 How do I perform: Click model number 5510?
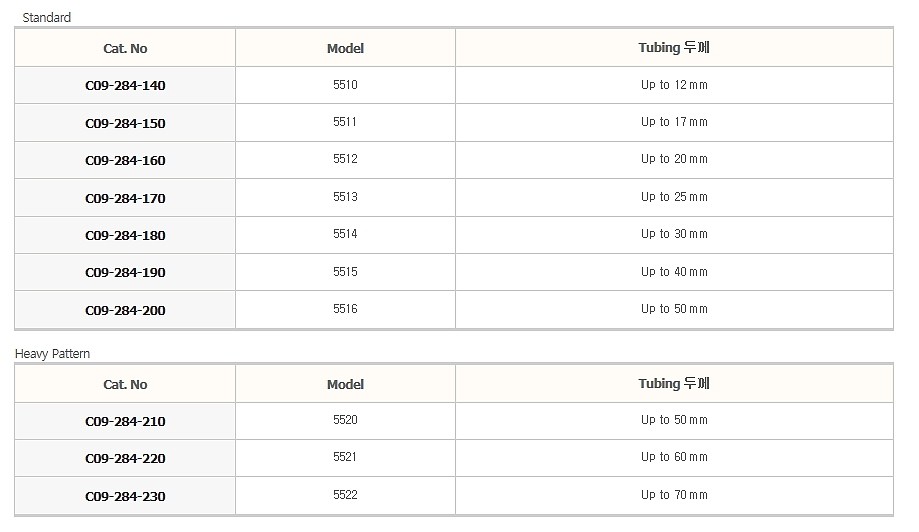[345, 85]
